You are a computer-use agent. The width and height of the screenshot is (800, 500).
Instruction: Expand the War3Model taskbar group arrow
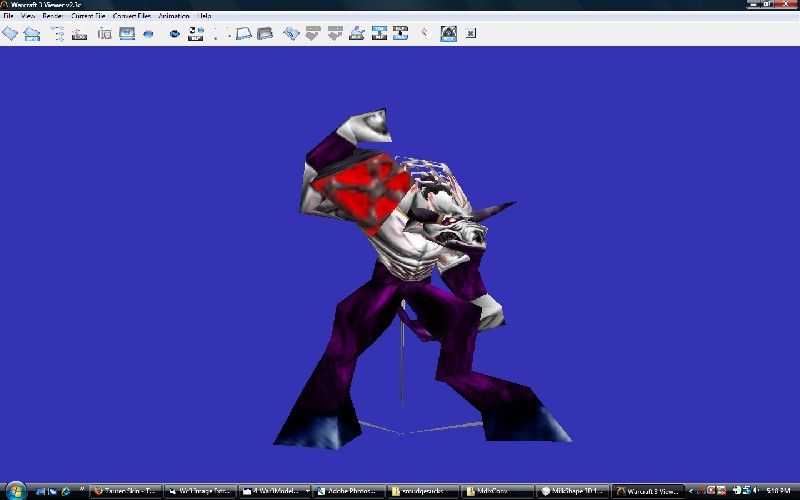pyautogui.click(x=307, y=491)
